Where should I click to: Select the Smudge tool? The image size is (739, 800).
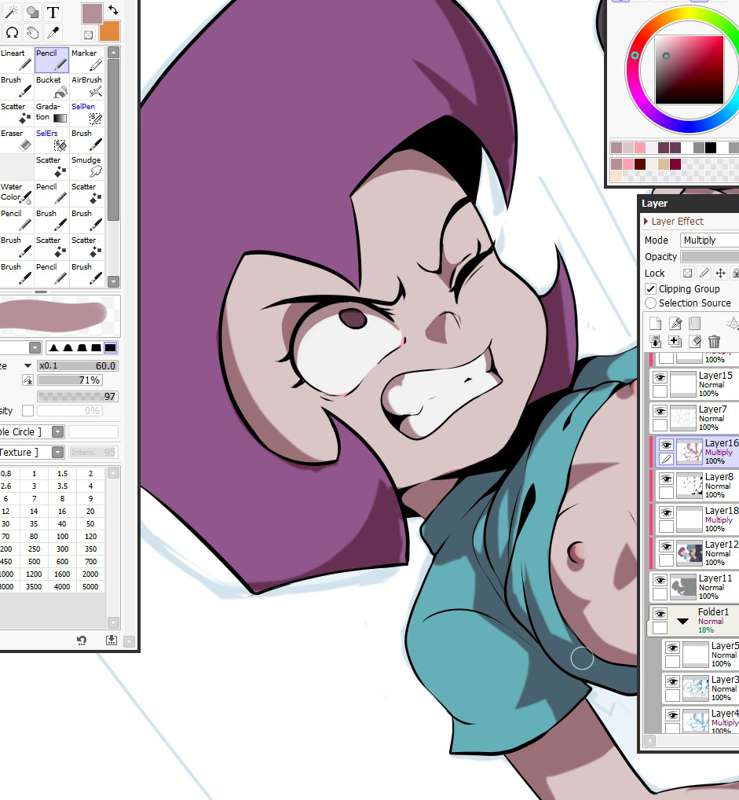click(87, 167)
